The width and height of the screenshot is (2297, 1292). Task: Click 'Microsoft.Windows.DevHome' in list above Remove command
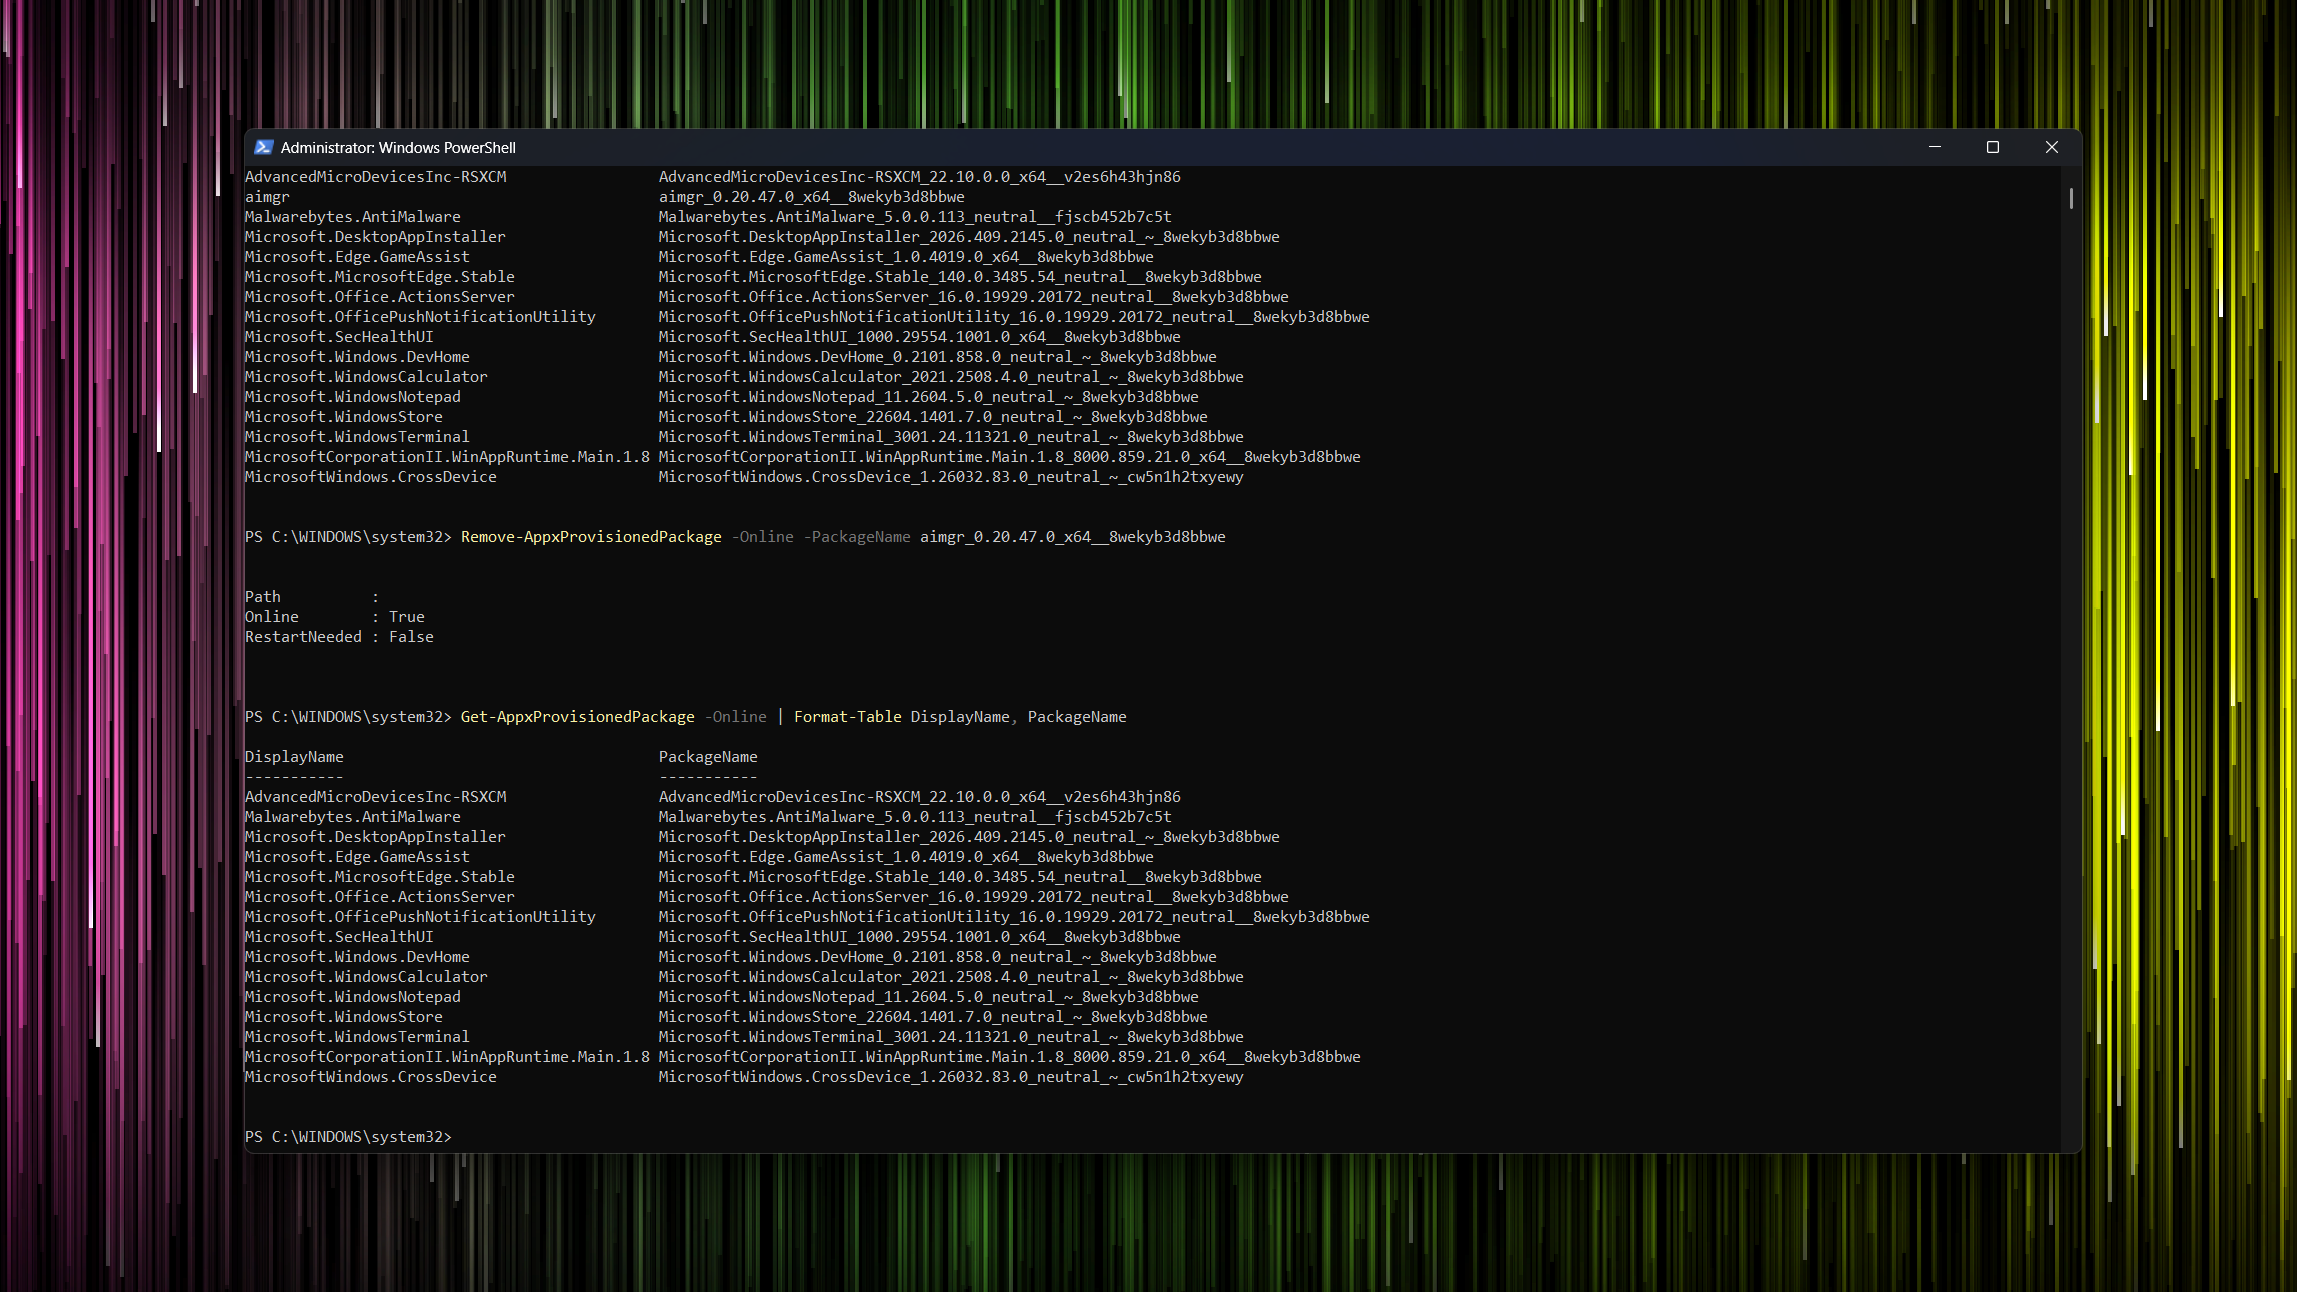tap(357, 357)
